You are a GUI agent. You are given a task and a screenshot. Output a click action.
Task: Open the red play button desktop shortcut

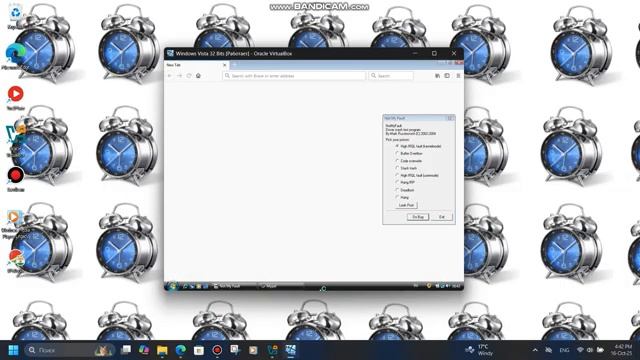pos(16,98)
